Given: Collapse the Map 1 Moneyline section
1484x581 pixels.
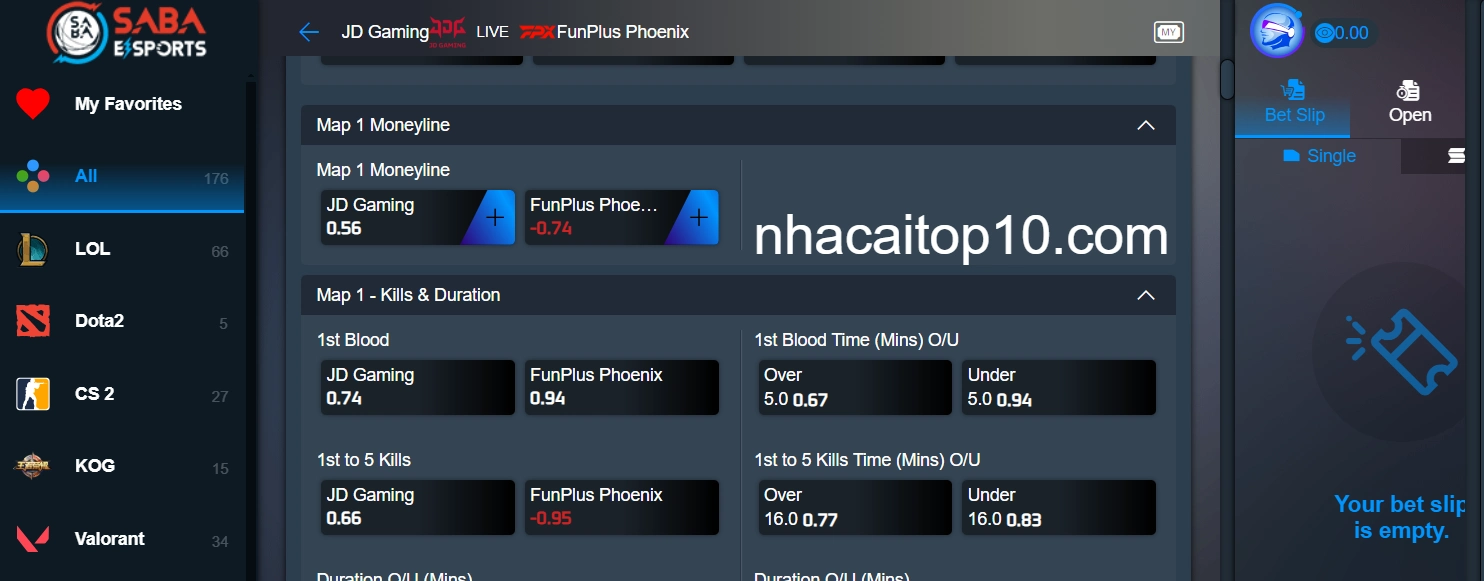Looking at the screenshot, I should (x=1146, y=125).
